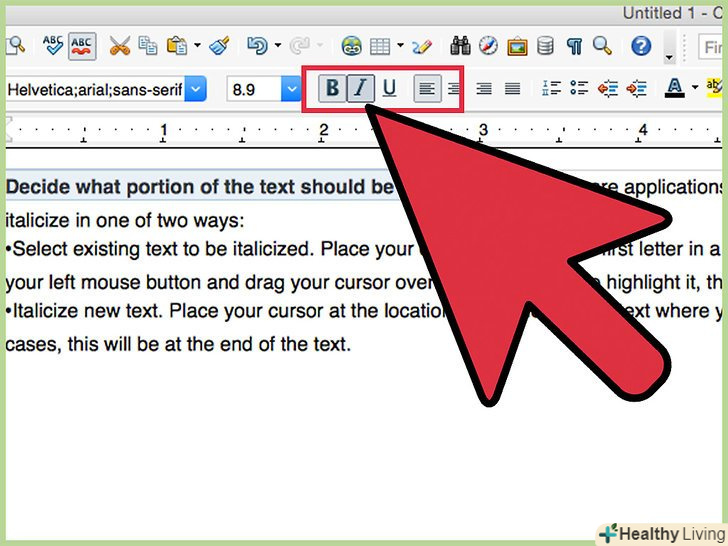Undo the last action

[257, 46]
